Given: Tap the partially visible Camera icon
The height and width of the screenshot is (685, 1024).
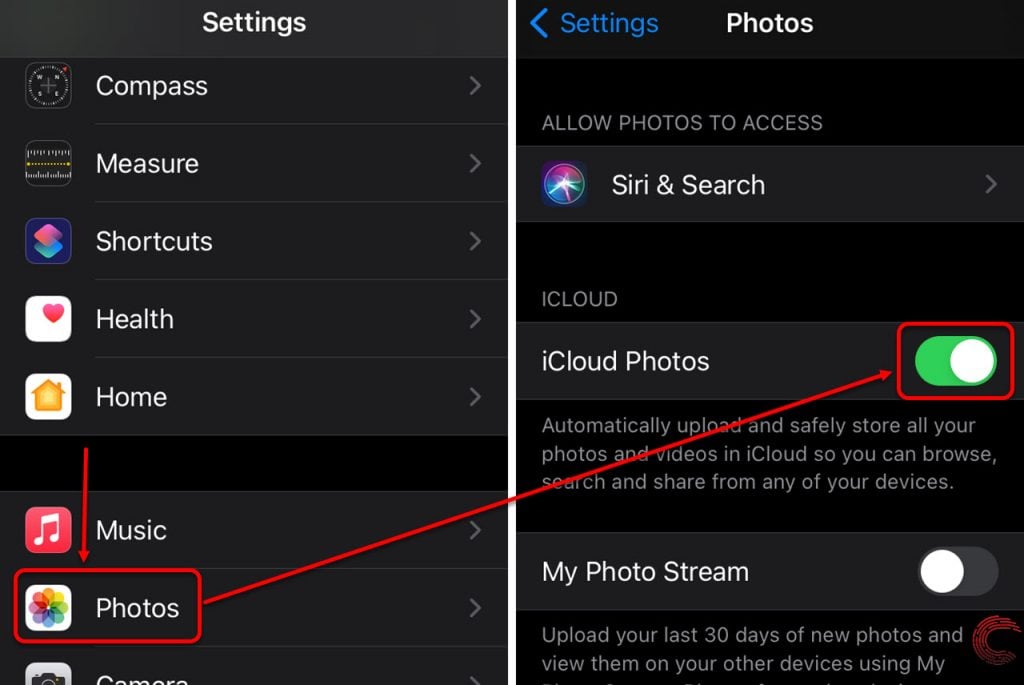Looking at the screenshot, I should [48, 674].
